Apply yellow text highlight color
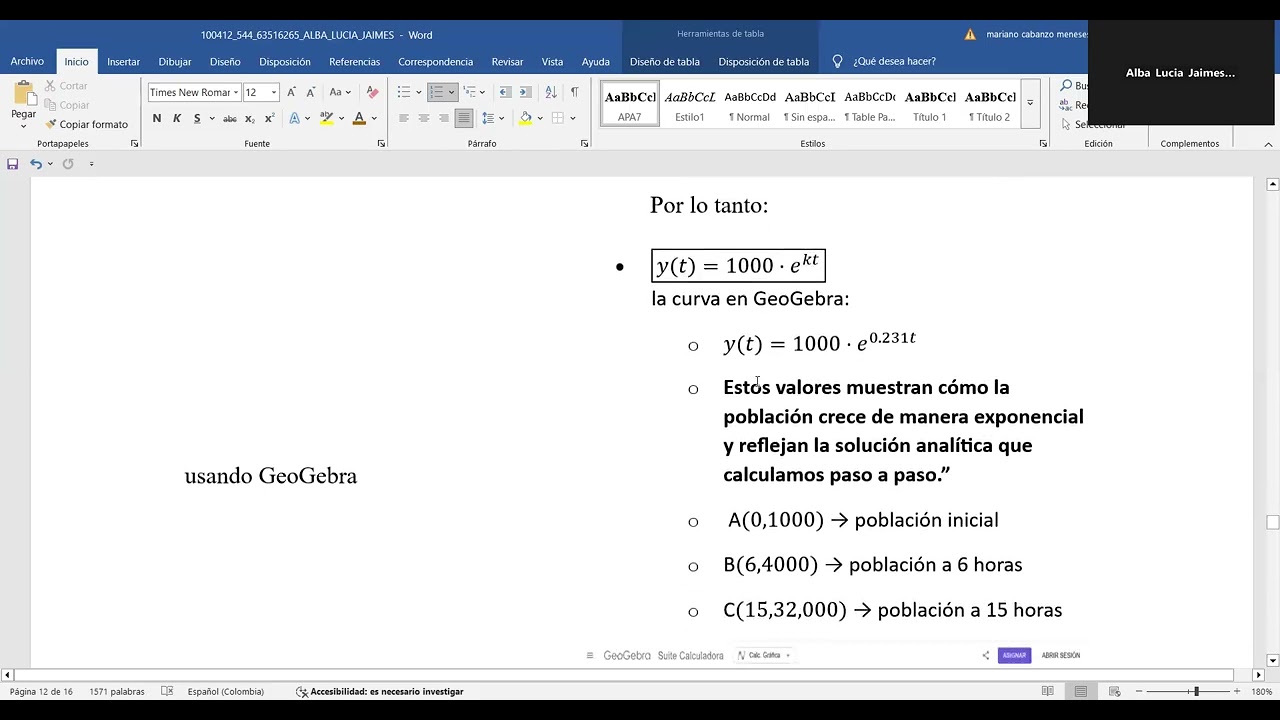This screenshot has height=720, width=1280. click(x=326, y=118)
